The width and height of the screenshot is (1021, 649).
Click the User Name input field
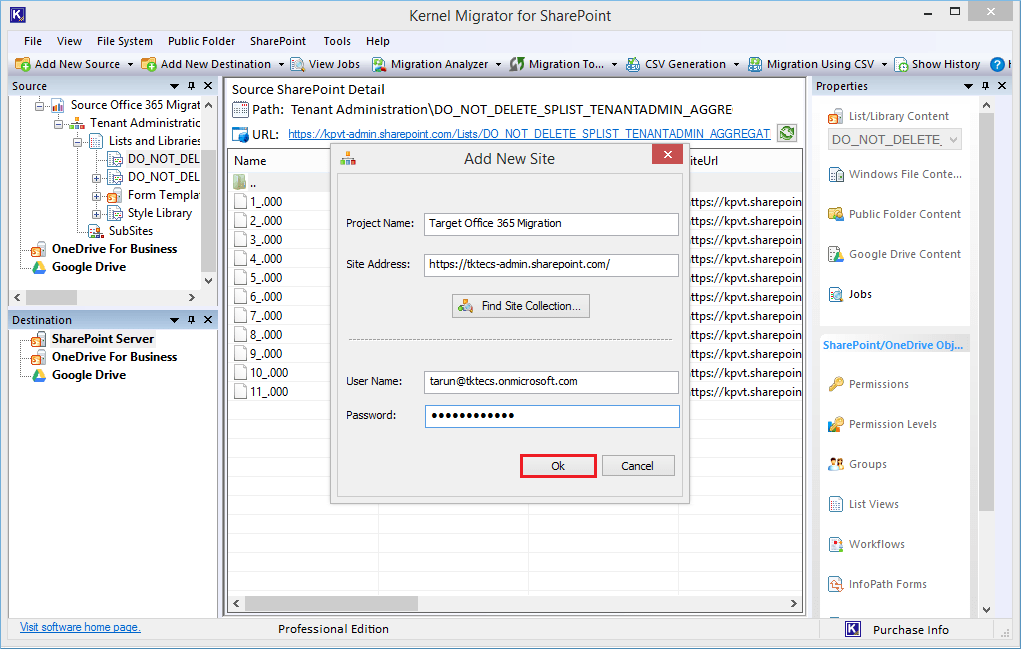pyautogui.click(x=552, y=382)
